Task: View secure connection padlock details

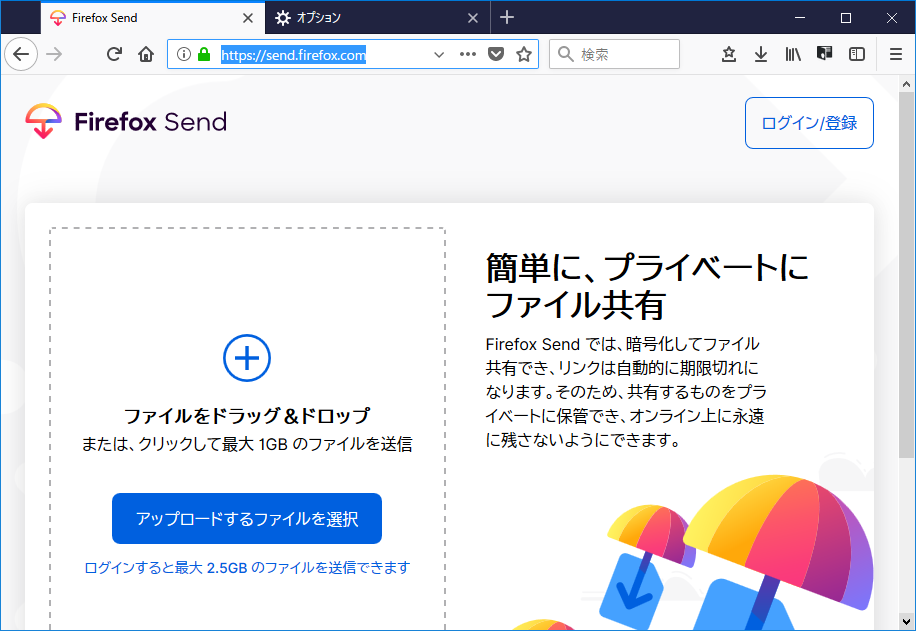Action: [204, 54]
